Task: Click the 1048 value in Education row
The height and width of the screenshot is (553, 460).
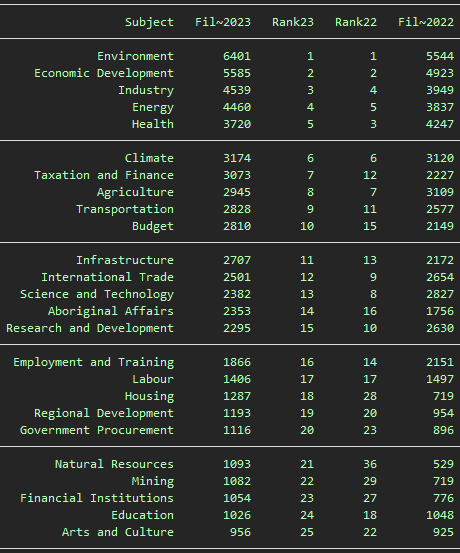Action: click(x=440, y=515)
